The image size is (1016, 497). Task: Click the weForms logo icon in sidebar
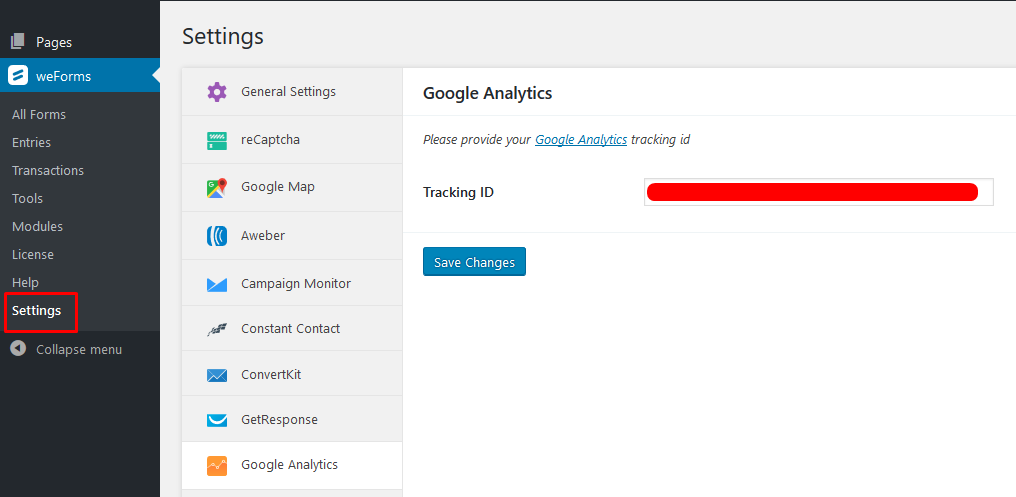pos(18,76)
